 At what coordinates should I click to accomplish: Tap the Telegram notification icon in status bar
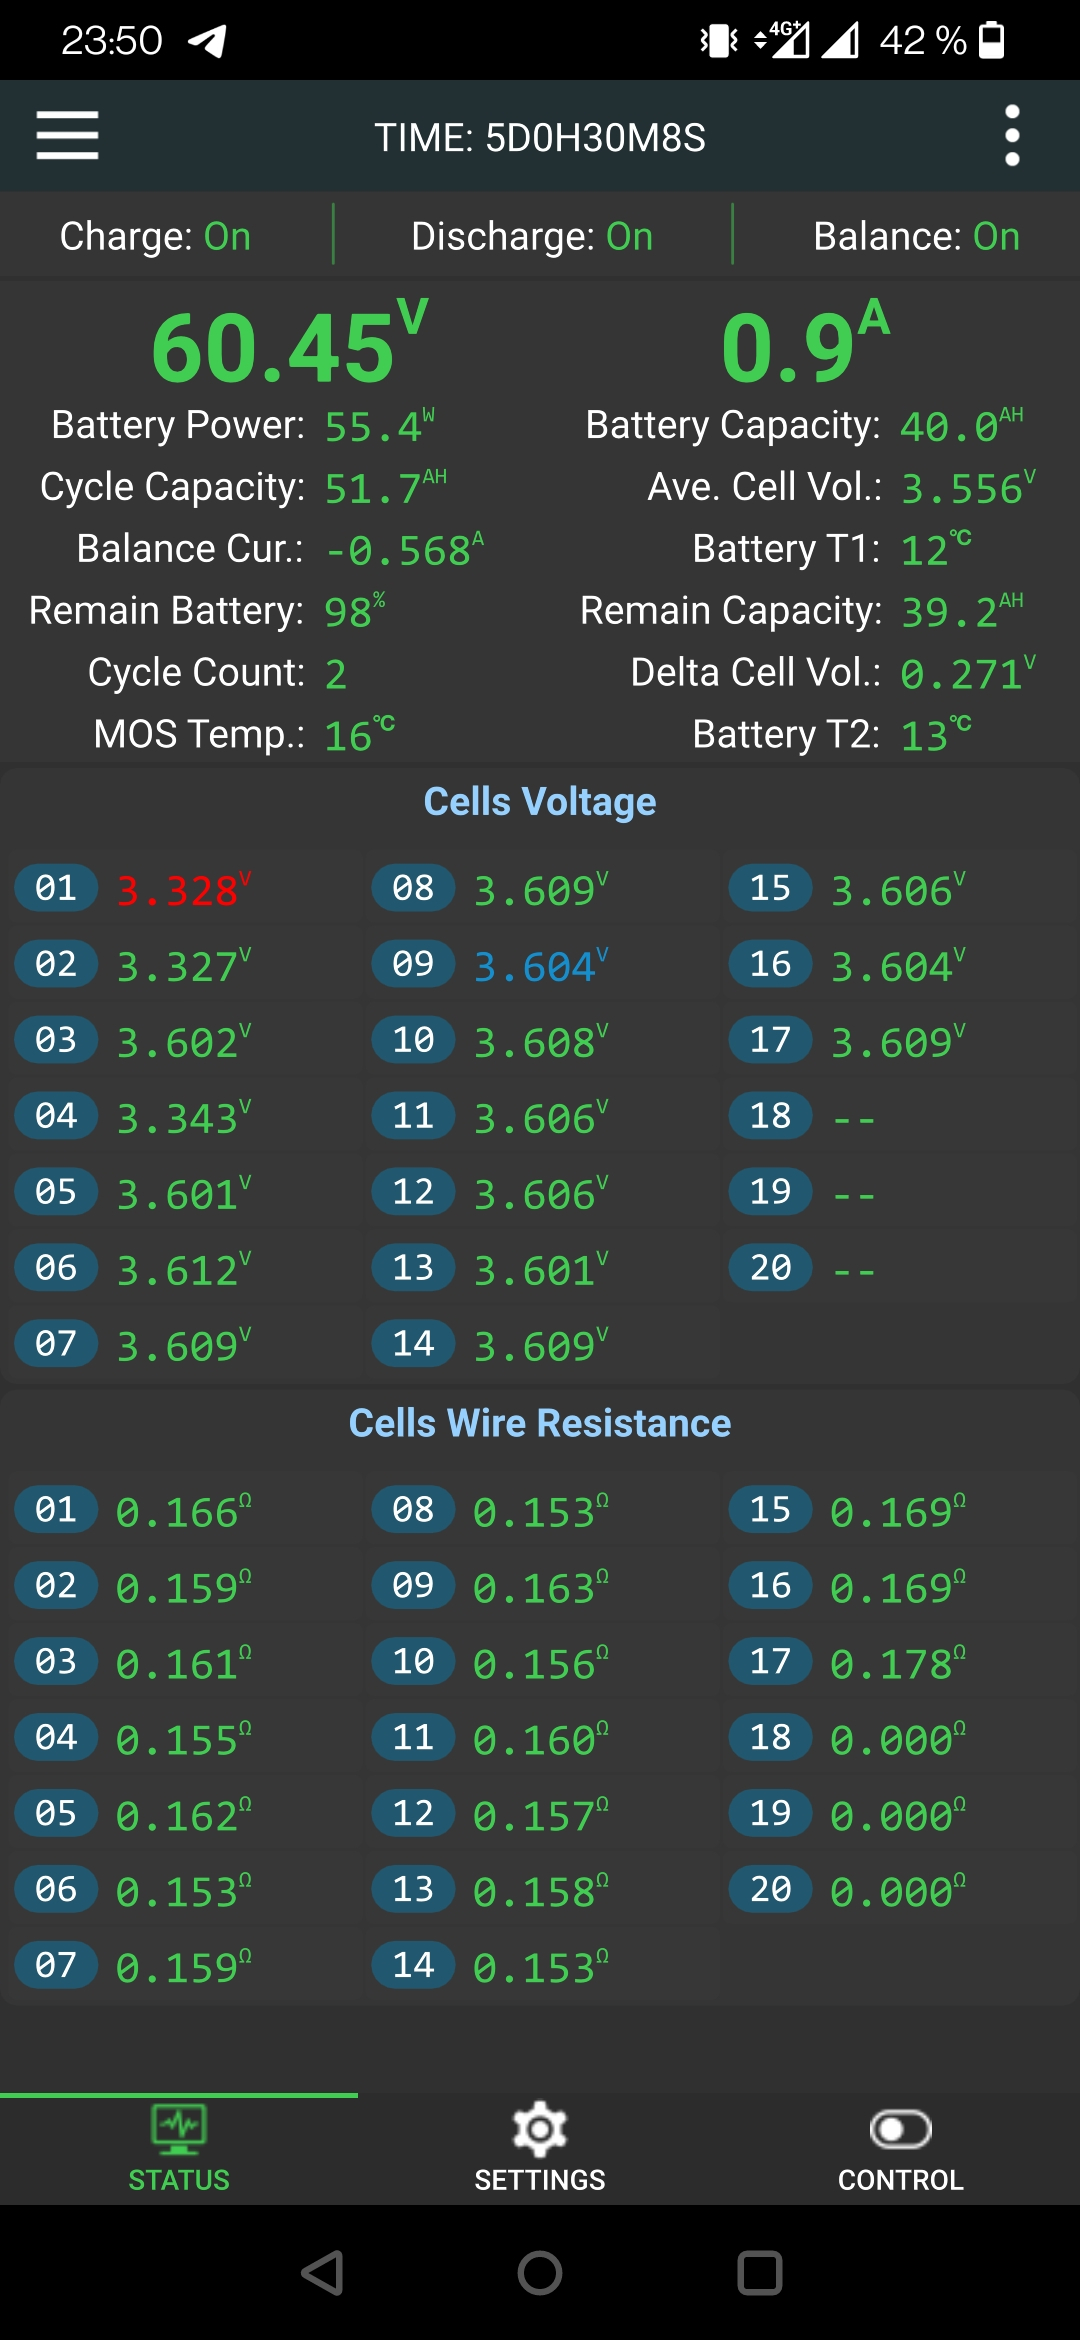(x=207, y=41)
